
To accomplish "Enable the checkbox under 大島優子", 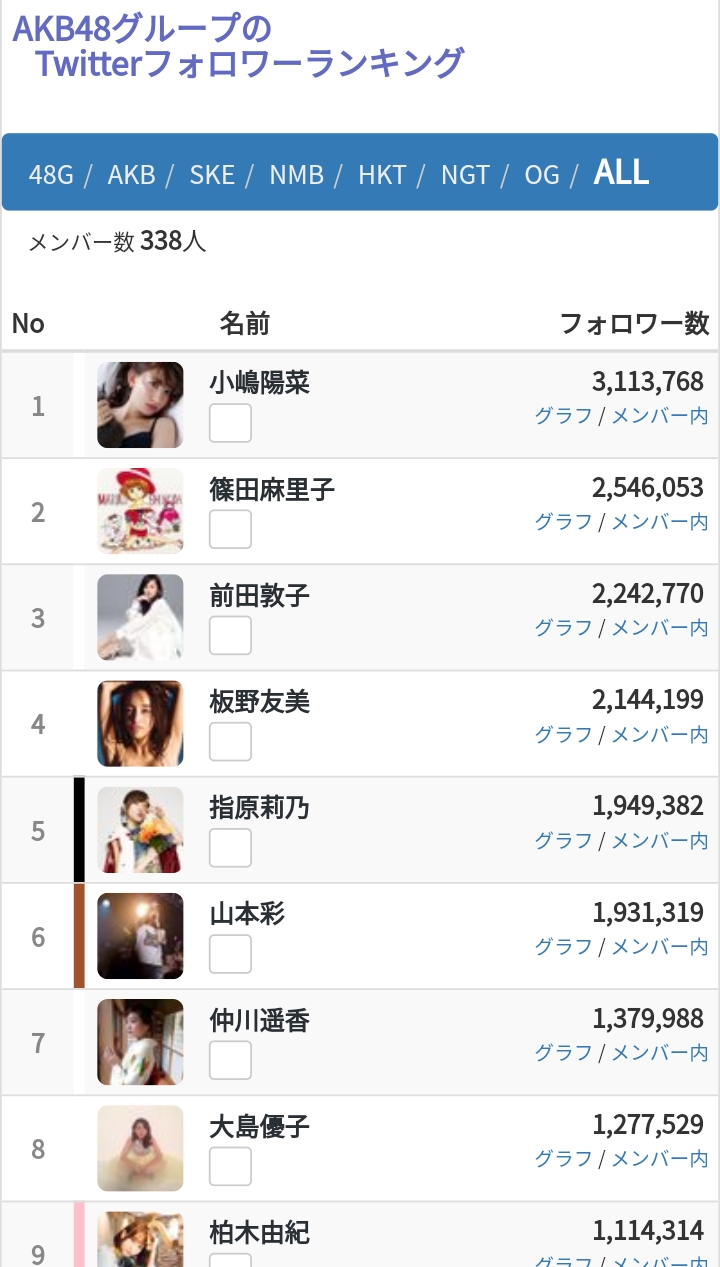I will [x=230, y=1166].
